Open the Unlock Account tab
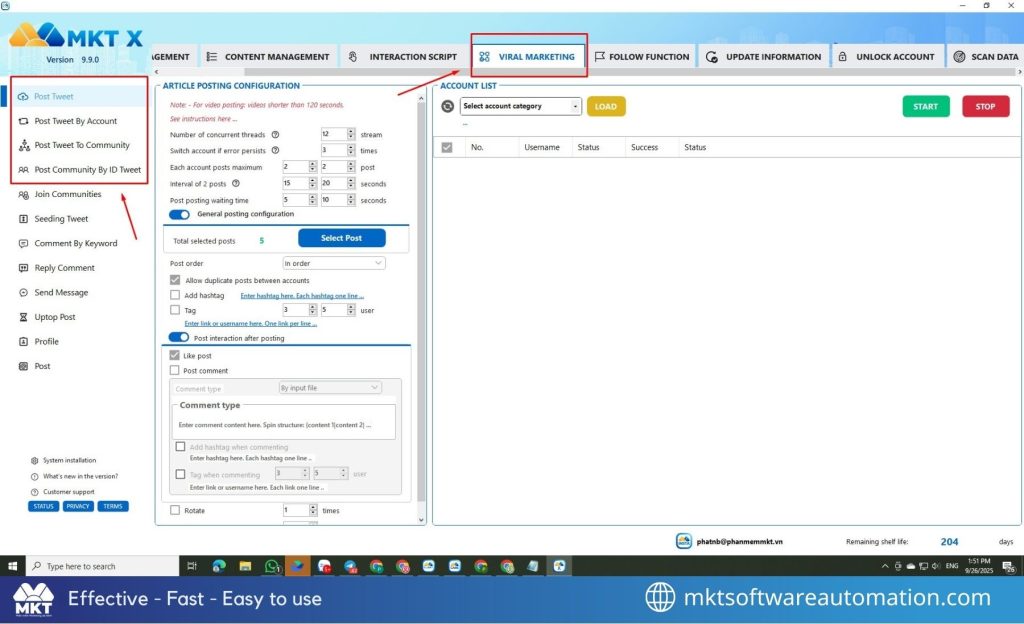This screenshot has height=624, width=1024. [x=886, y=57]
